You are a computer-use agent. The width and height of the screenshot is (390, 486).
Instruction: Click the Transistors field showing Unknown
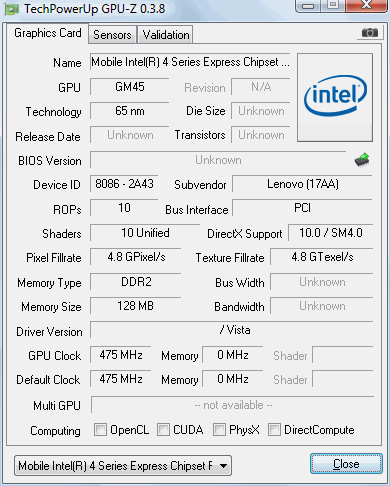261,135
